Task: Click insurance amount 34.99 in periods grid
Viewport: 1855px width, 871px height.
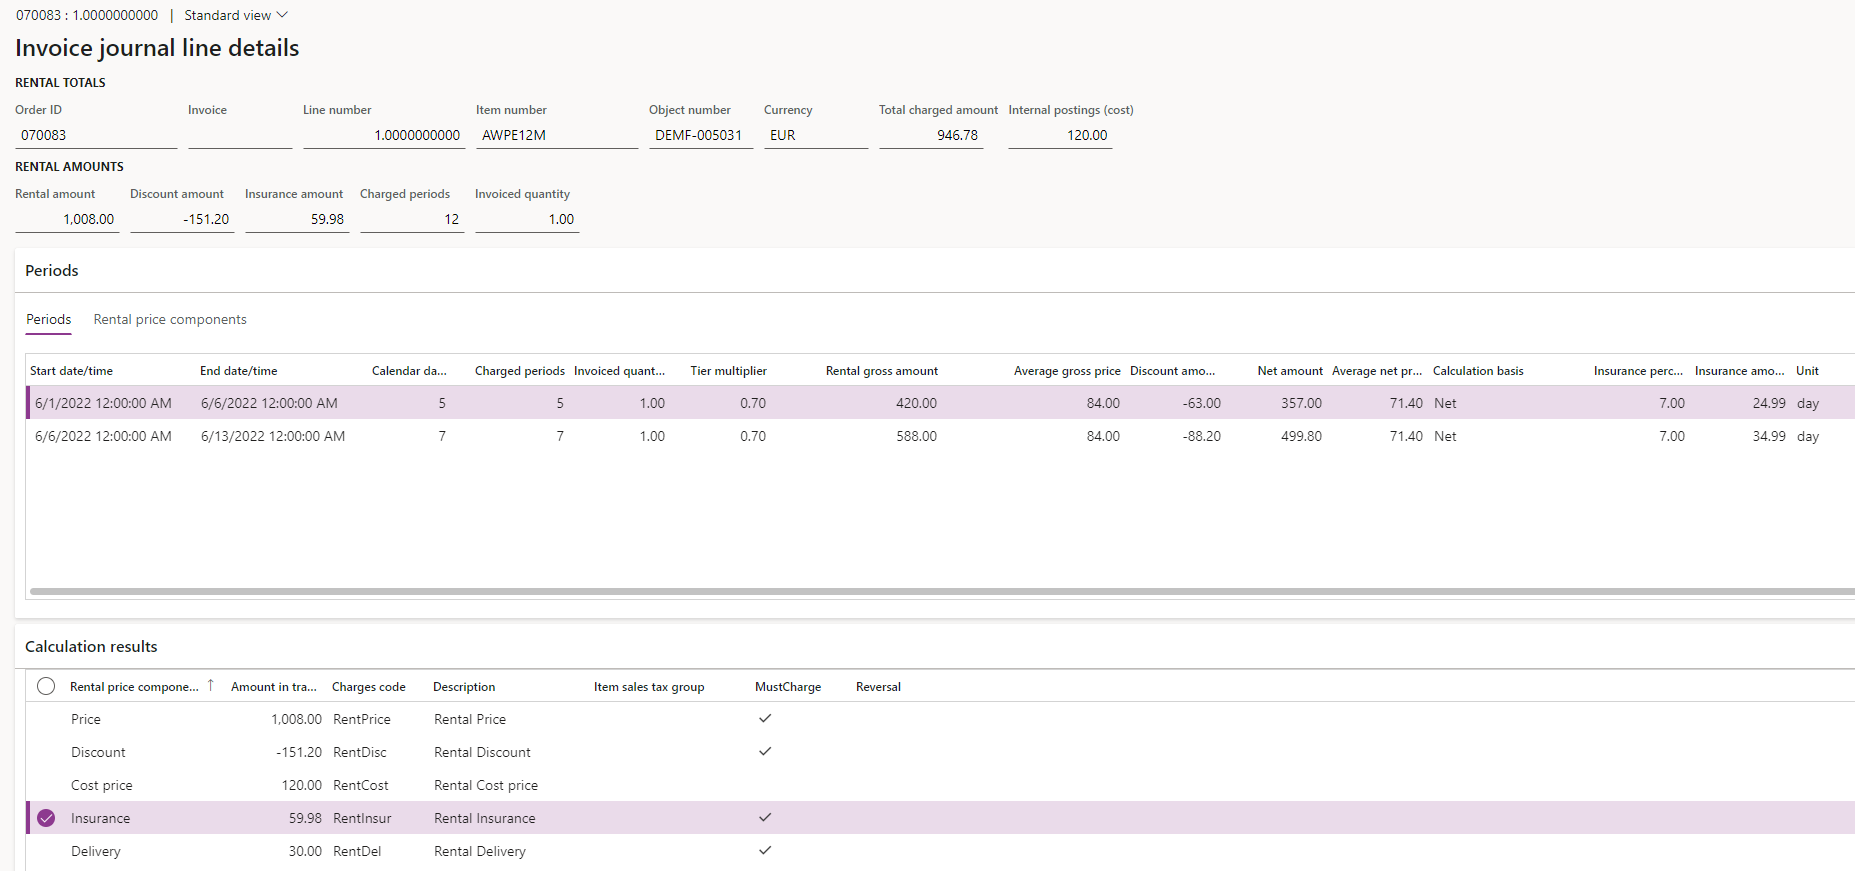Action: pyautogui.click(x=1769, y=436)
